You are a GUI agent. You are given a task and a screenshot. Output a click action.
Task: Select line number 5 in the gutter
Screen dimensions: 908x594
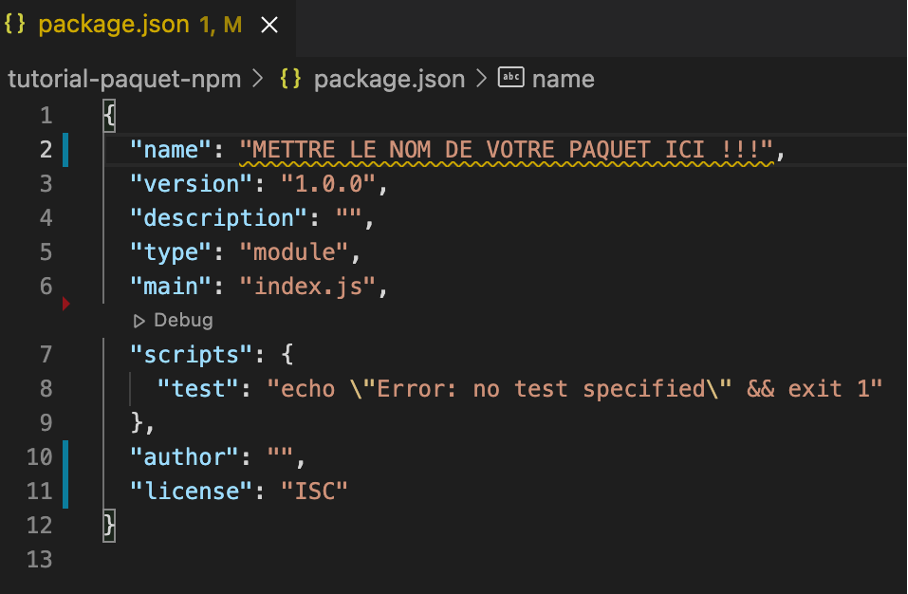pyautogui.click(x=46, y=251)
